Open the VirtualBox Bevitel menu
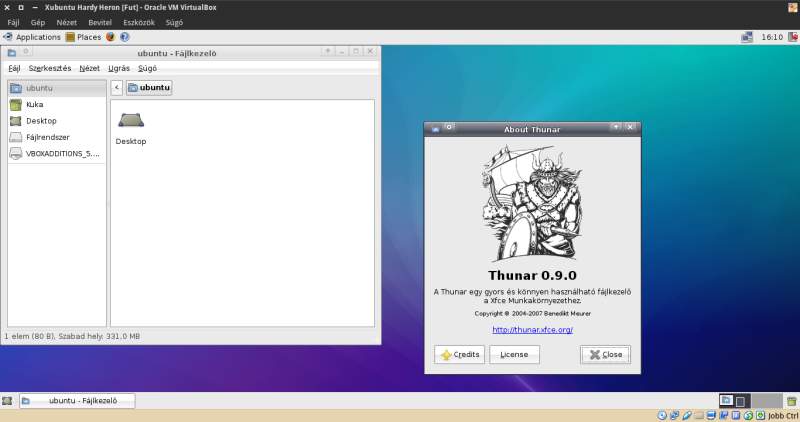This screenshot has height=422, width=800. (x=100, y=22)
